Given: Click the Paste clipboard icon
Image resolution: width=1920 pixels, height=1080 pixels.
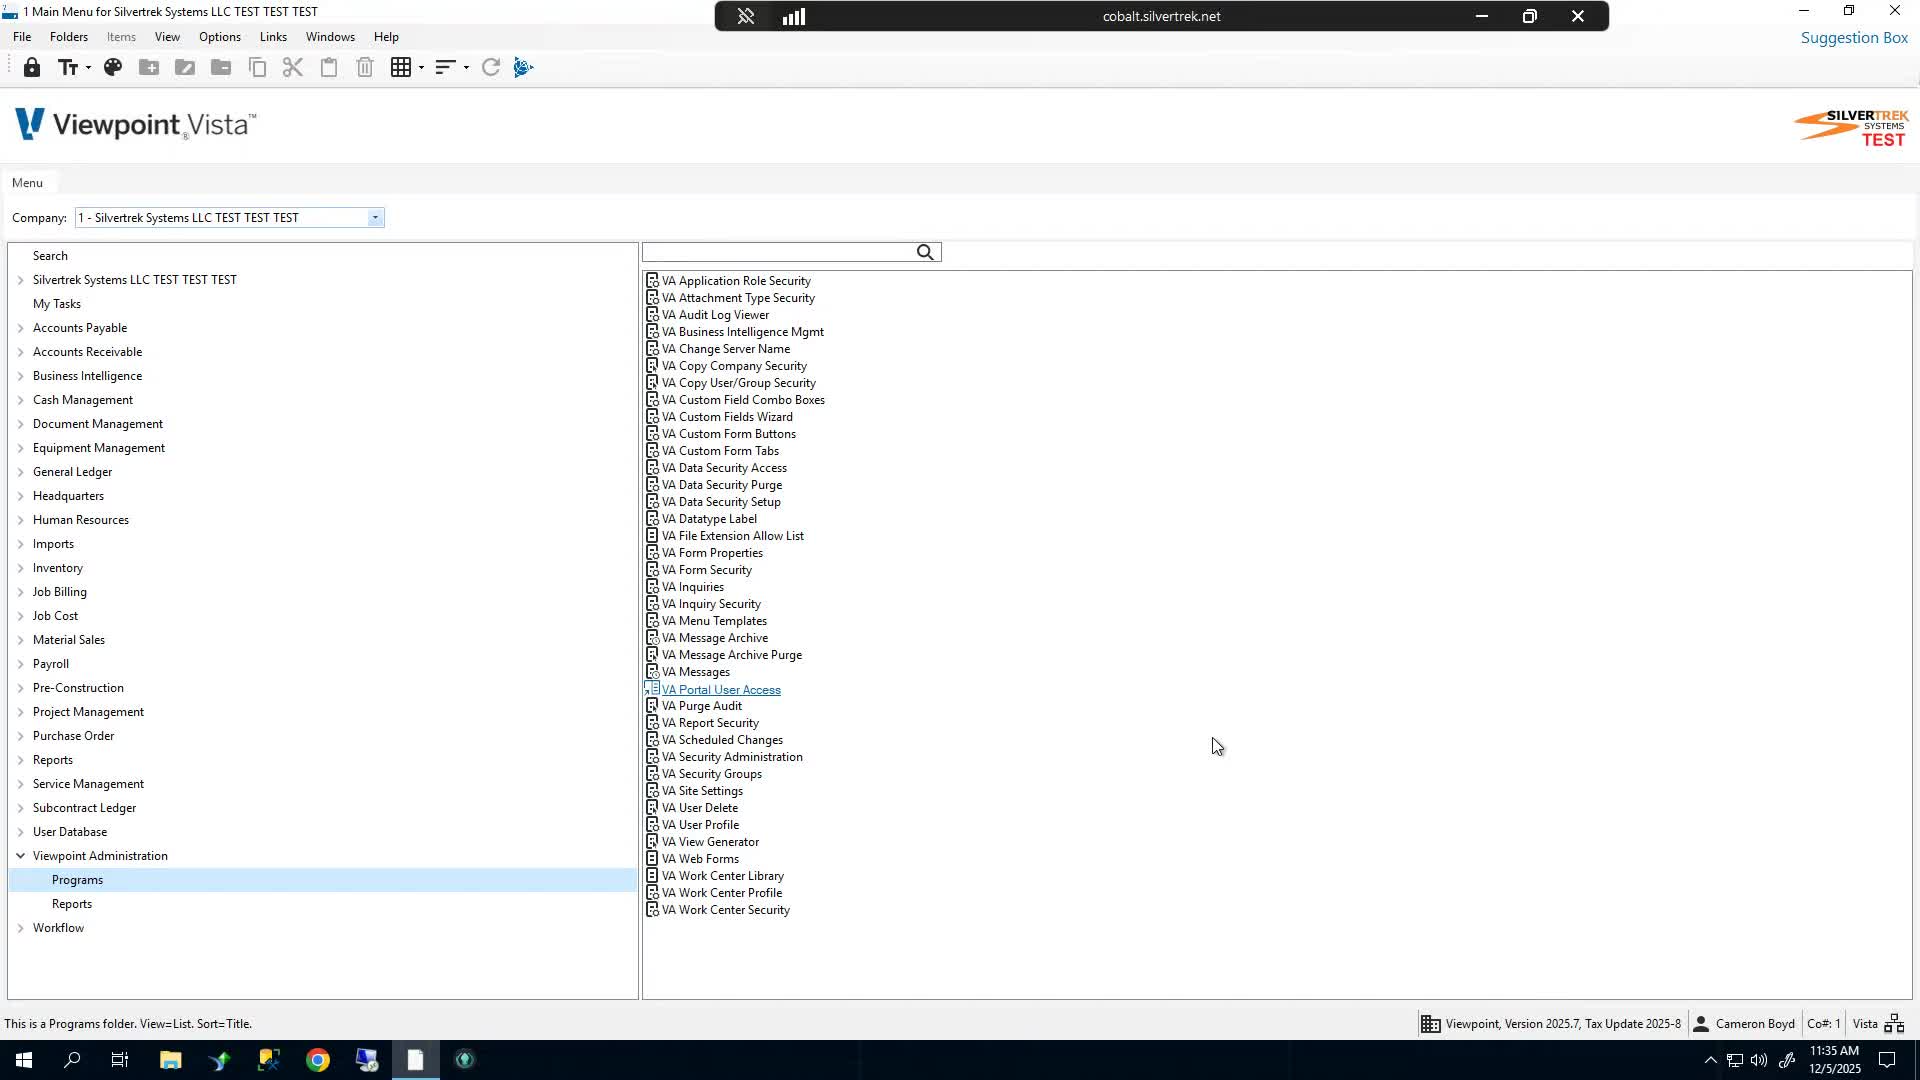Looking at the screenshot, I should point(329,68).
